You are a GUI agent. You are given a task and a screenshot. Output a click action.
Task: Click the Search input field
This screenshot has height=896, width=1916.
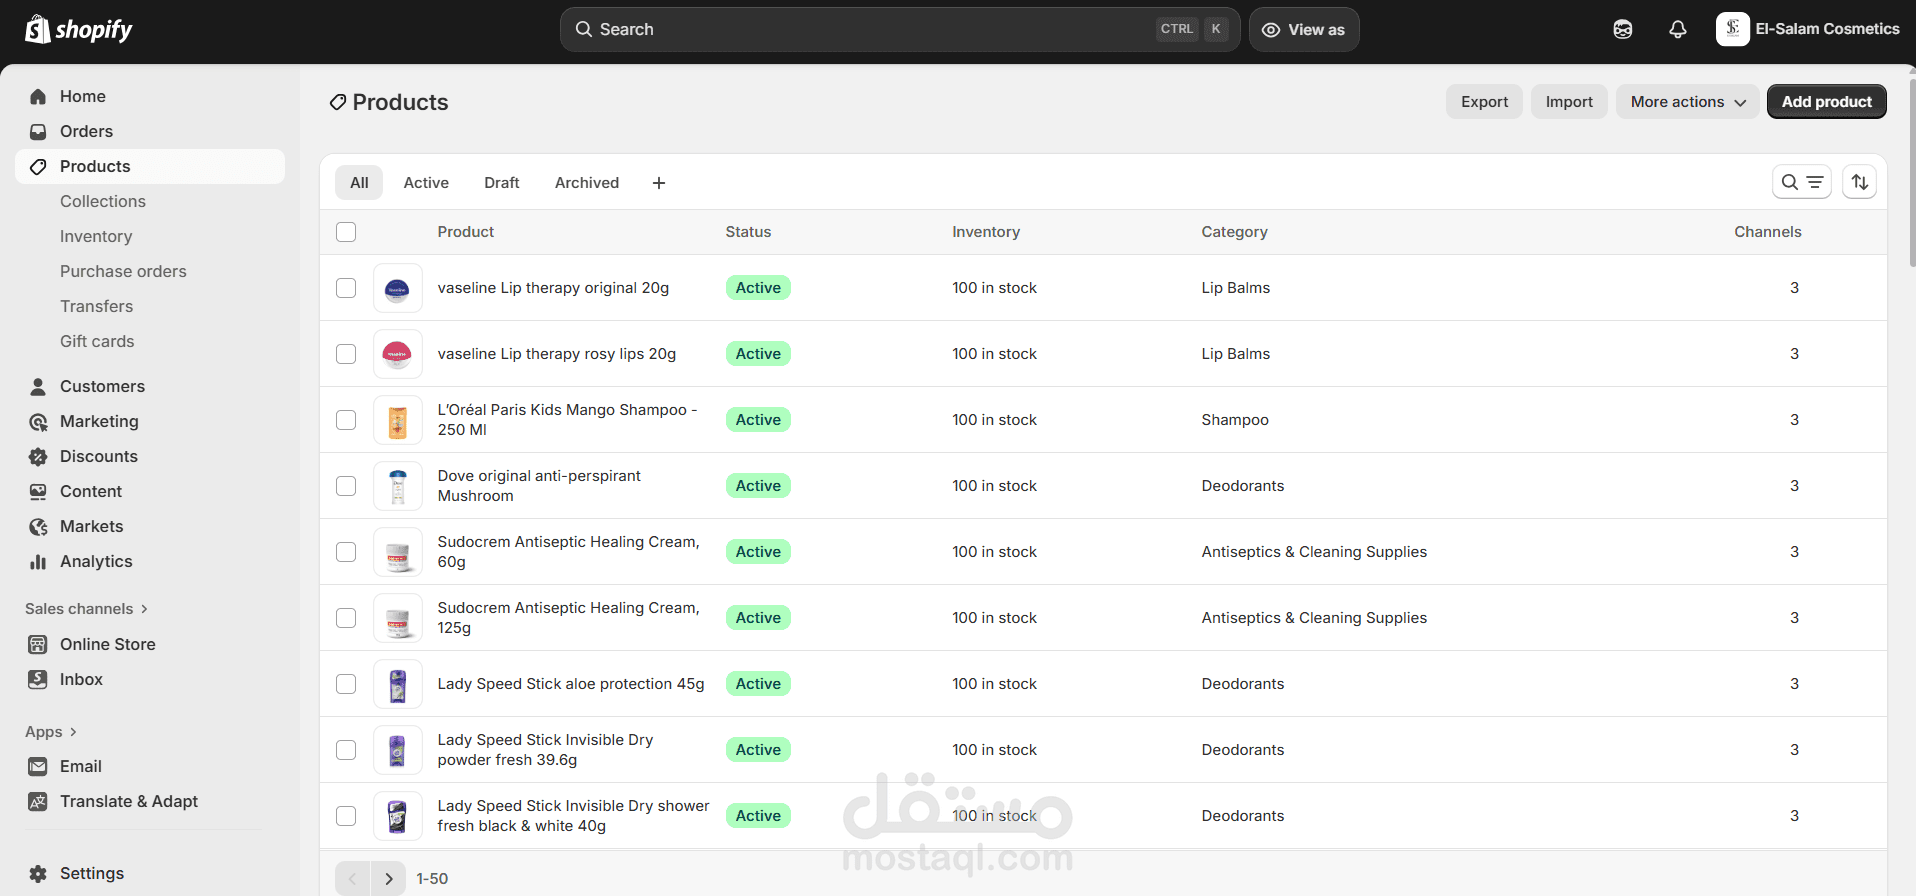point(900,29)
